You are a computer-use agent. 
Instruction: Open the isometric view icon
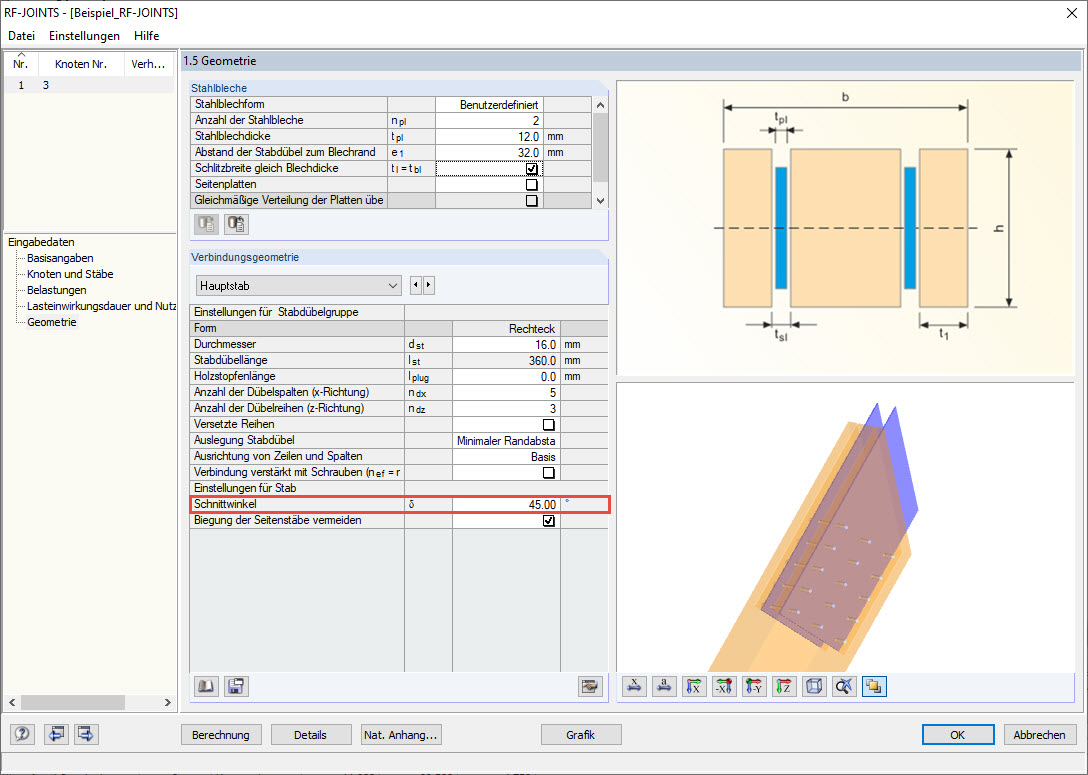[813, 686]
